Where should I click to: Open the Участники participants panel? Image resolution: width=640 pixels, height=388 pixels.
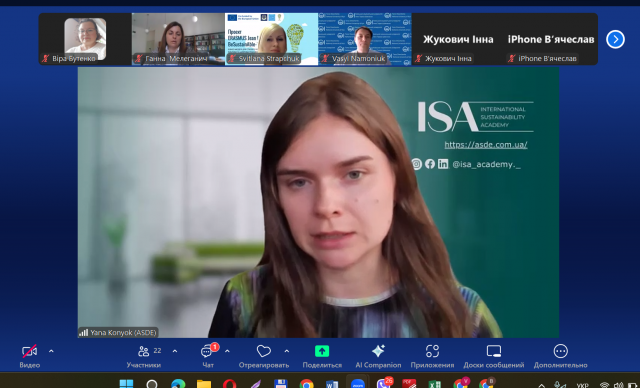(144, 356)
